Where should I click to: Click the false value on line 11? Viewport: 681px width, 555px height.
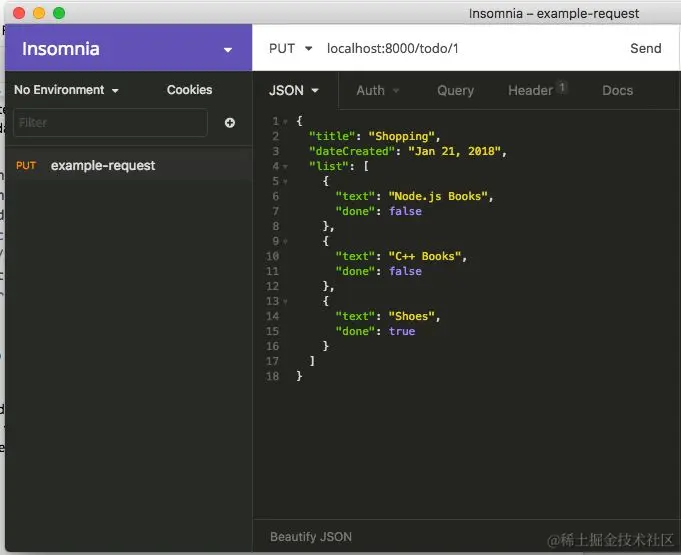pos(405,271)
